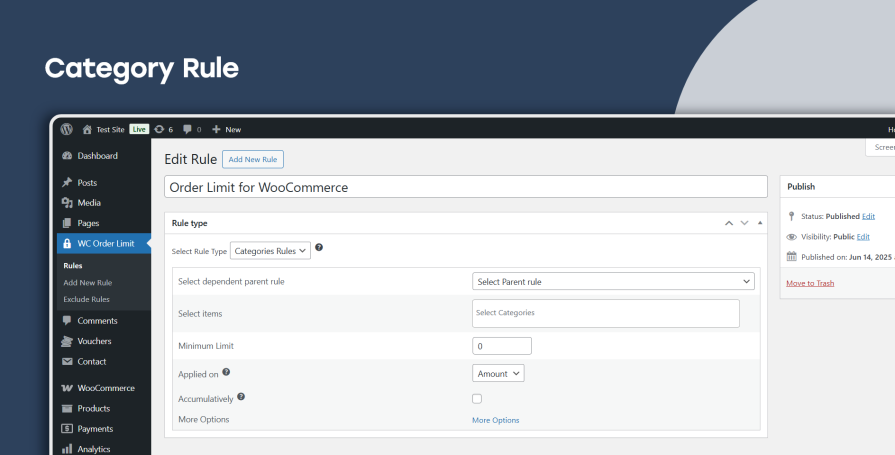Image resolution: width=895 pixels, height=455 pixels.
Task: Open Pages menu item
Action: point(88,223)
